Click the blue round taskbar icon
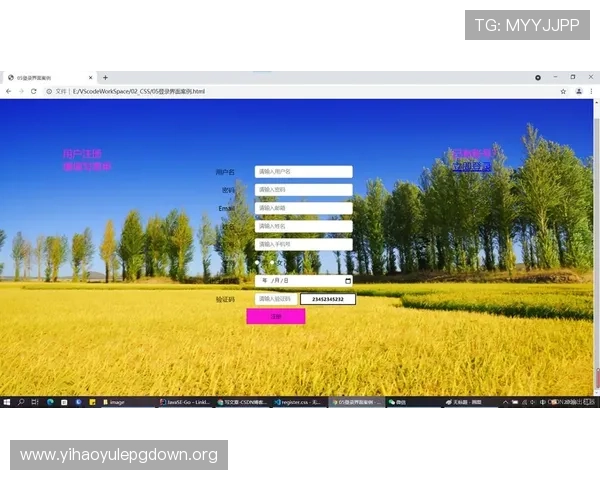Viewport: 600px width, 480px height. pyautogui.click(x=78, y=402)
